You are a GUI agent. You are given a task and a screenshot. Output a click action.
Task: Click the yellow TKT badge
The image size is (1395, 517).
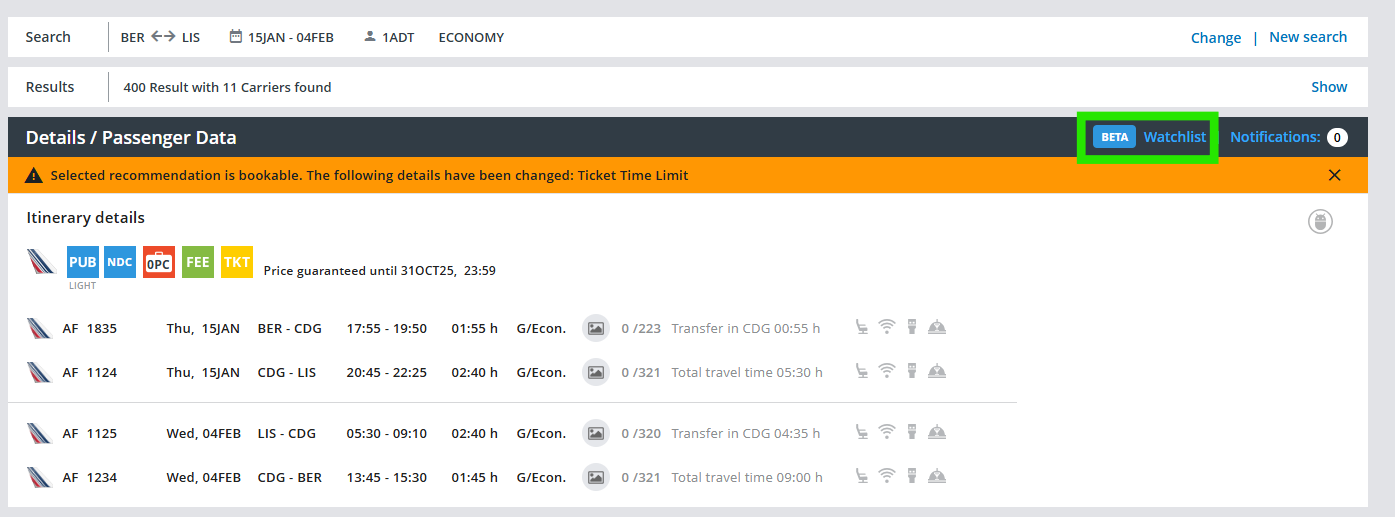click(x=237, y=262)
